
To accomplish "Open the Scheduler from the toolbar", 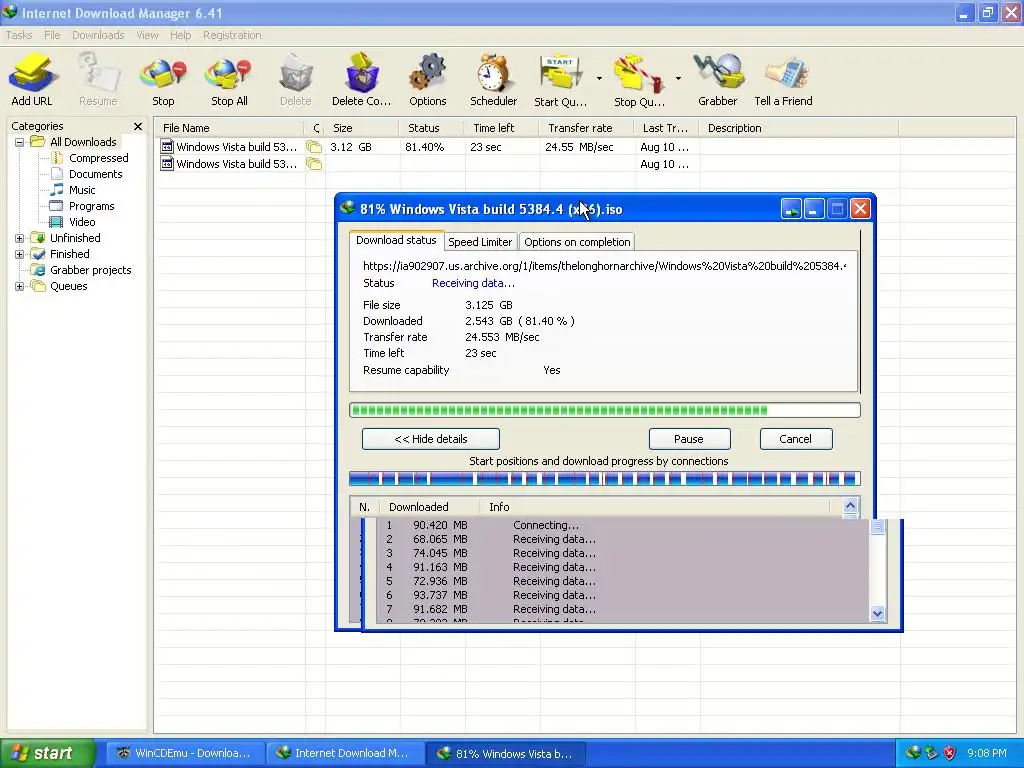I will pyautogui.click(x=493, y=80).
